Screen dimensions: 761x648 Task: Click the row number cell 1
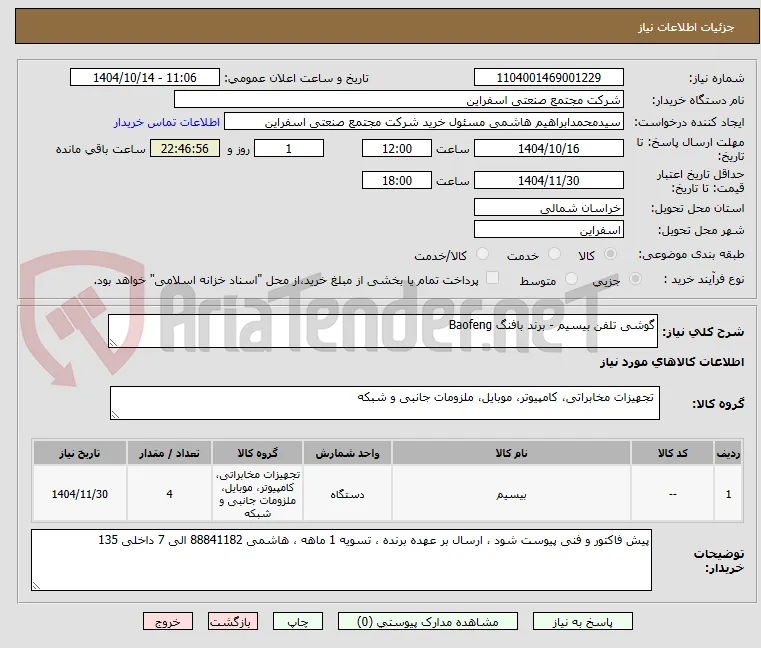(x=728, y=494)
